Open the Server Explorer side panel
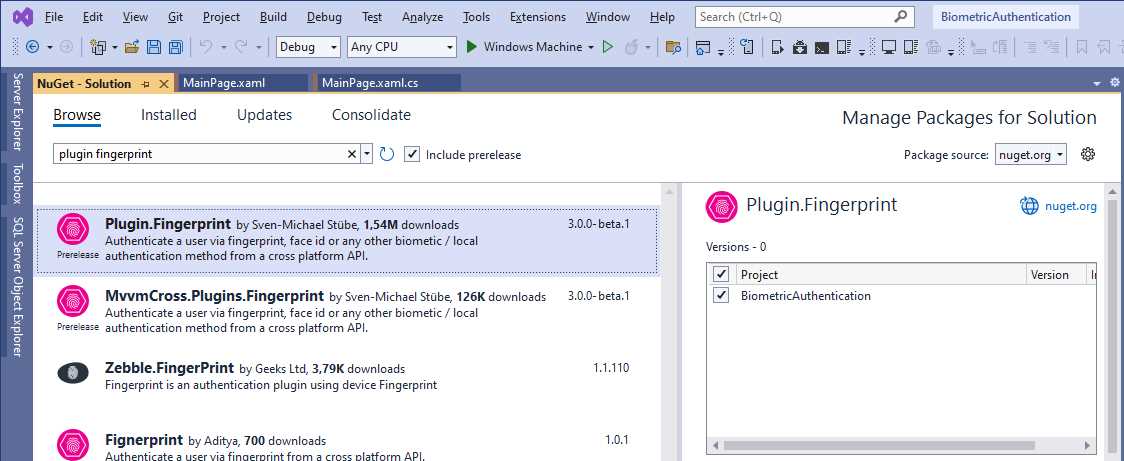The height and width of the screenshot is (461, 1124). tap(17, 111)
